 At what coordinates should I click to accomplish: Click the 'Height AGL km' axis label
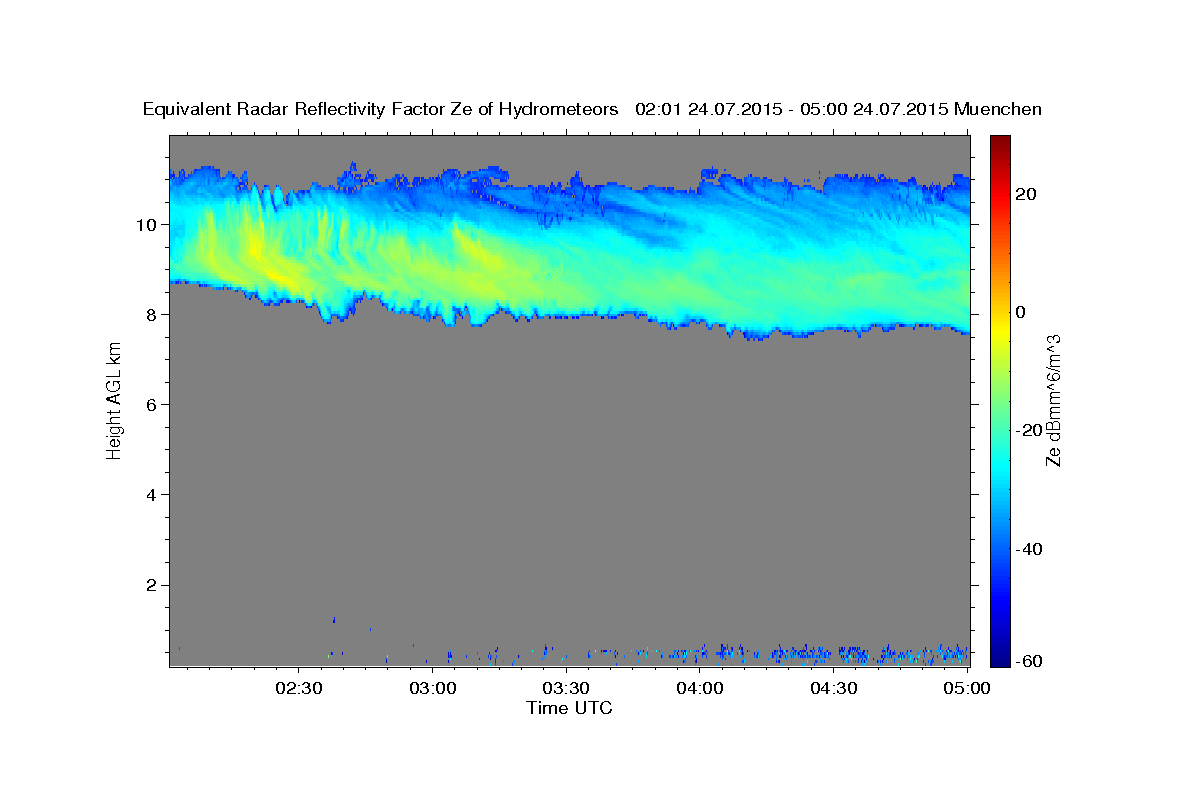click(x=115, y=400)
